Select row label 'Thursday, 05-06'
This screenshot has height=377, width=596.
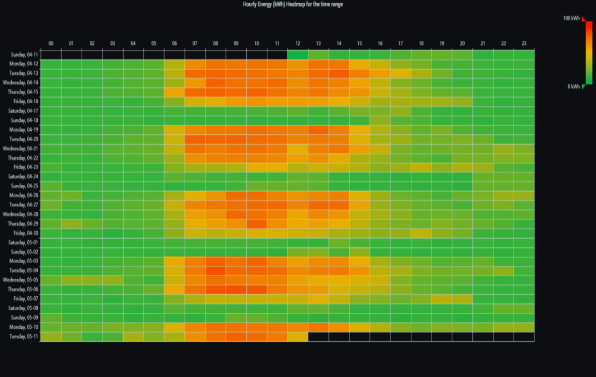pyautogui.click(x=23, y=290)
